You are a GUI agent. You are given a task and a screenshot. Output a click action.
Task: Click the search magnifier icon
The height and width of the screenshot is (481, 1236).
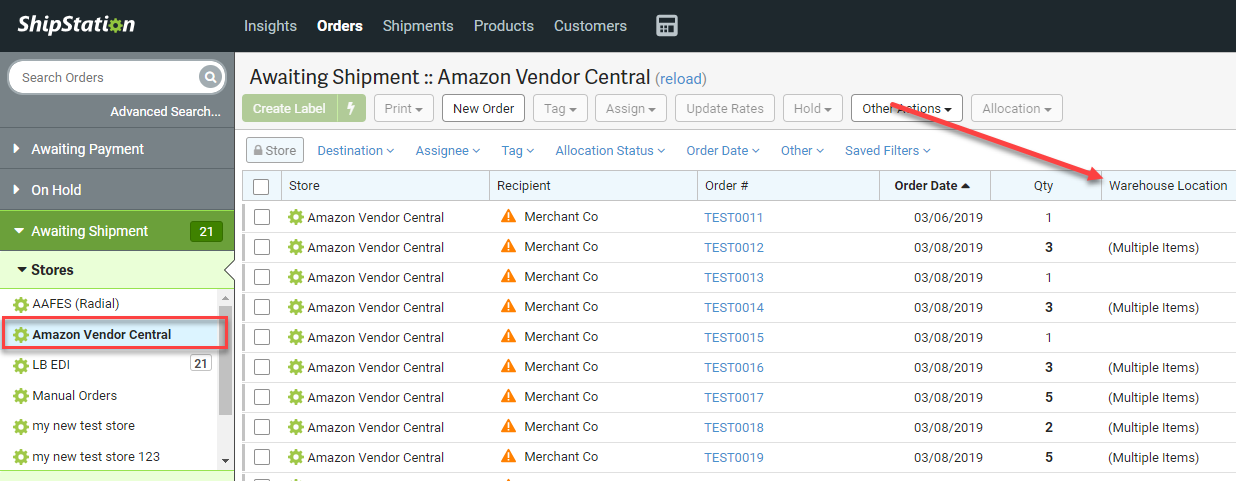pyautogui.click(x=209, y=77)
